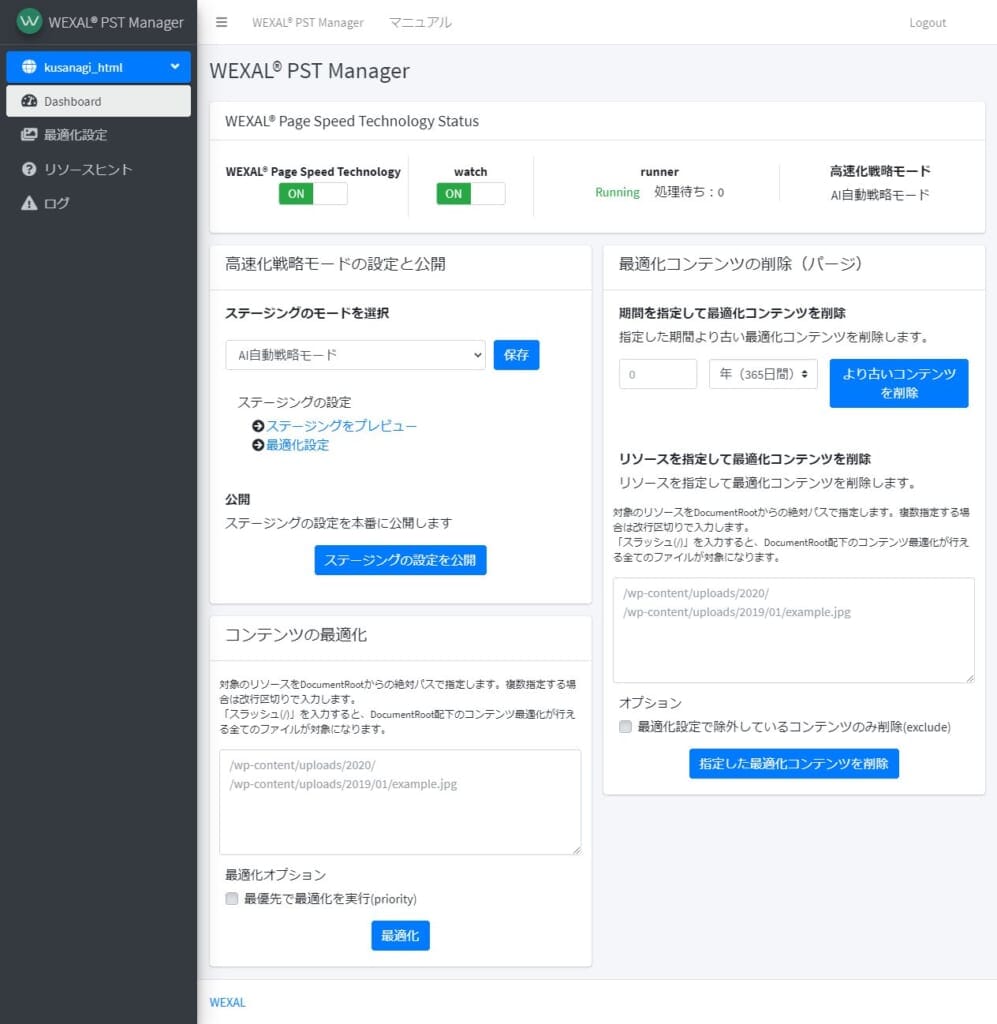Screen dimensions: 997x1024
Task: Click the 処理待ち：0 queue text
Action: pos(689,192)
